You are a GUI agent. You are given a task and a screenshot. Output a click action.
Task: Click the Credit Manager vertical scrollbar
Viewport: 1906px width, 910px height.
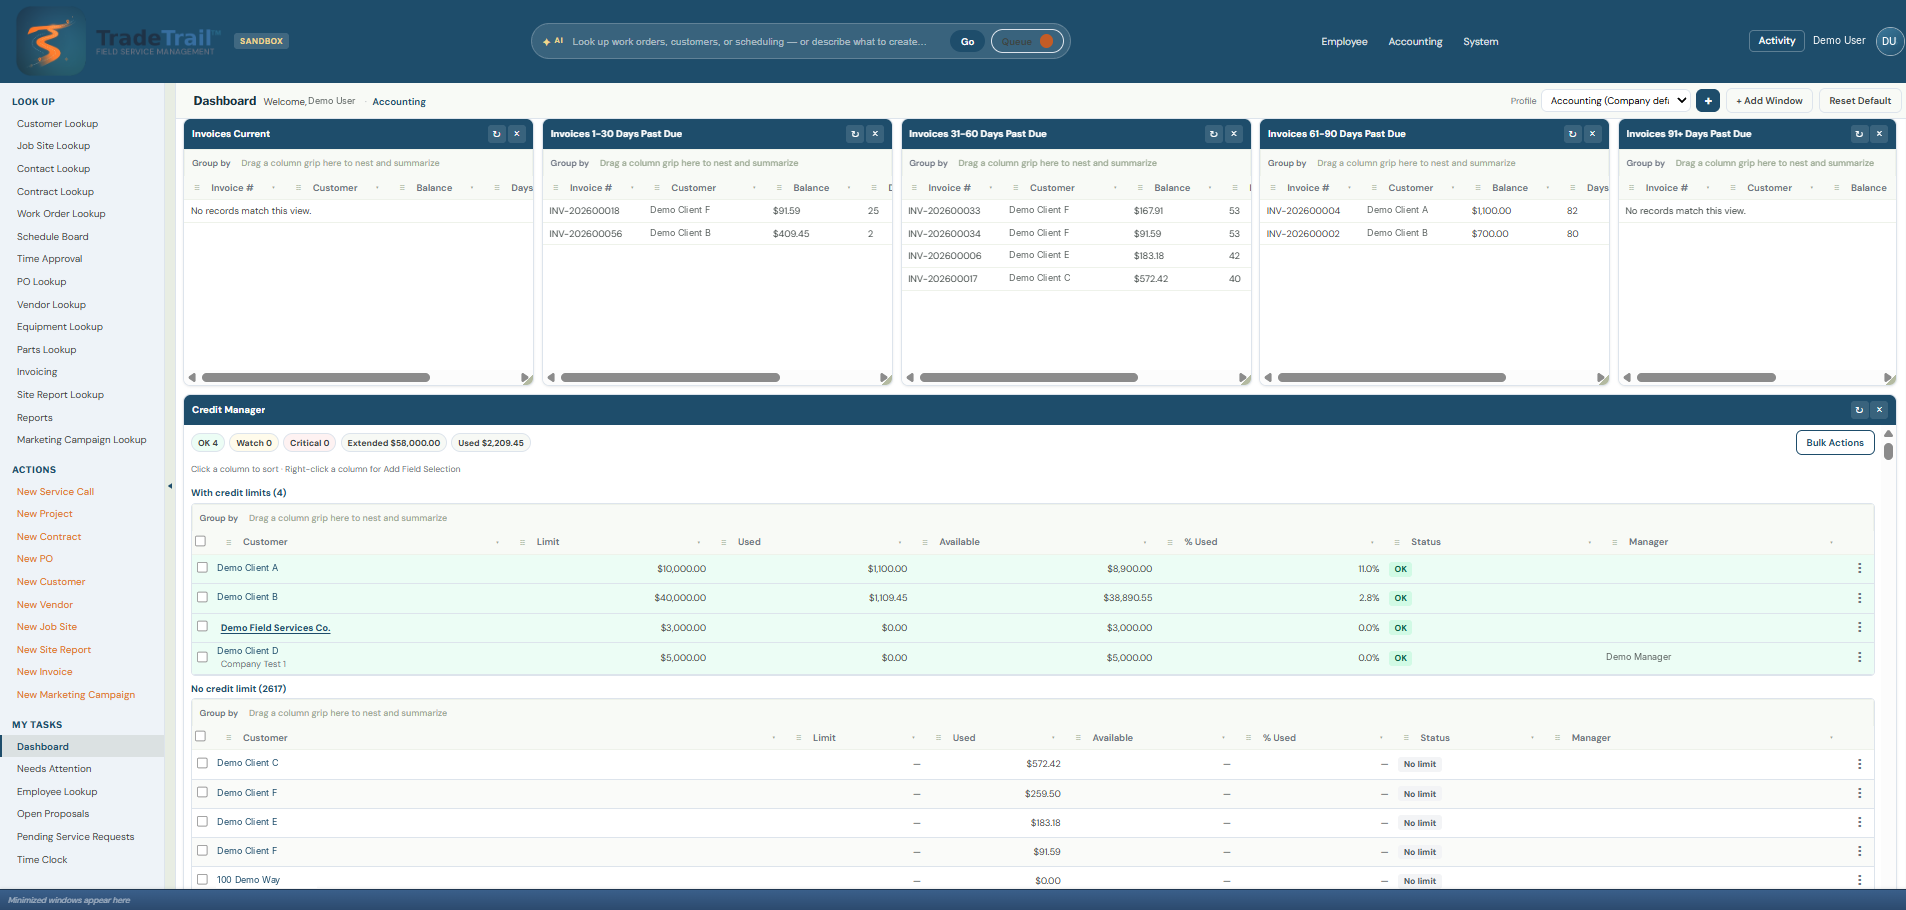[1888, 450]
